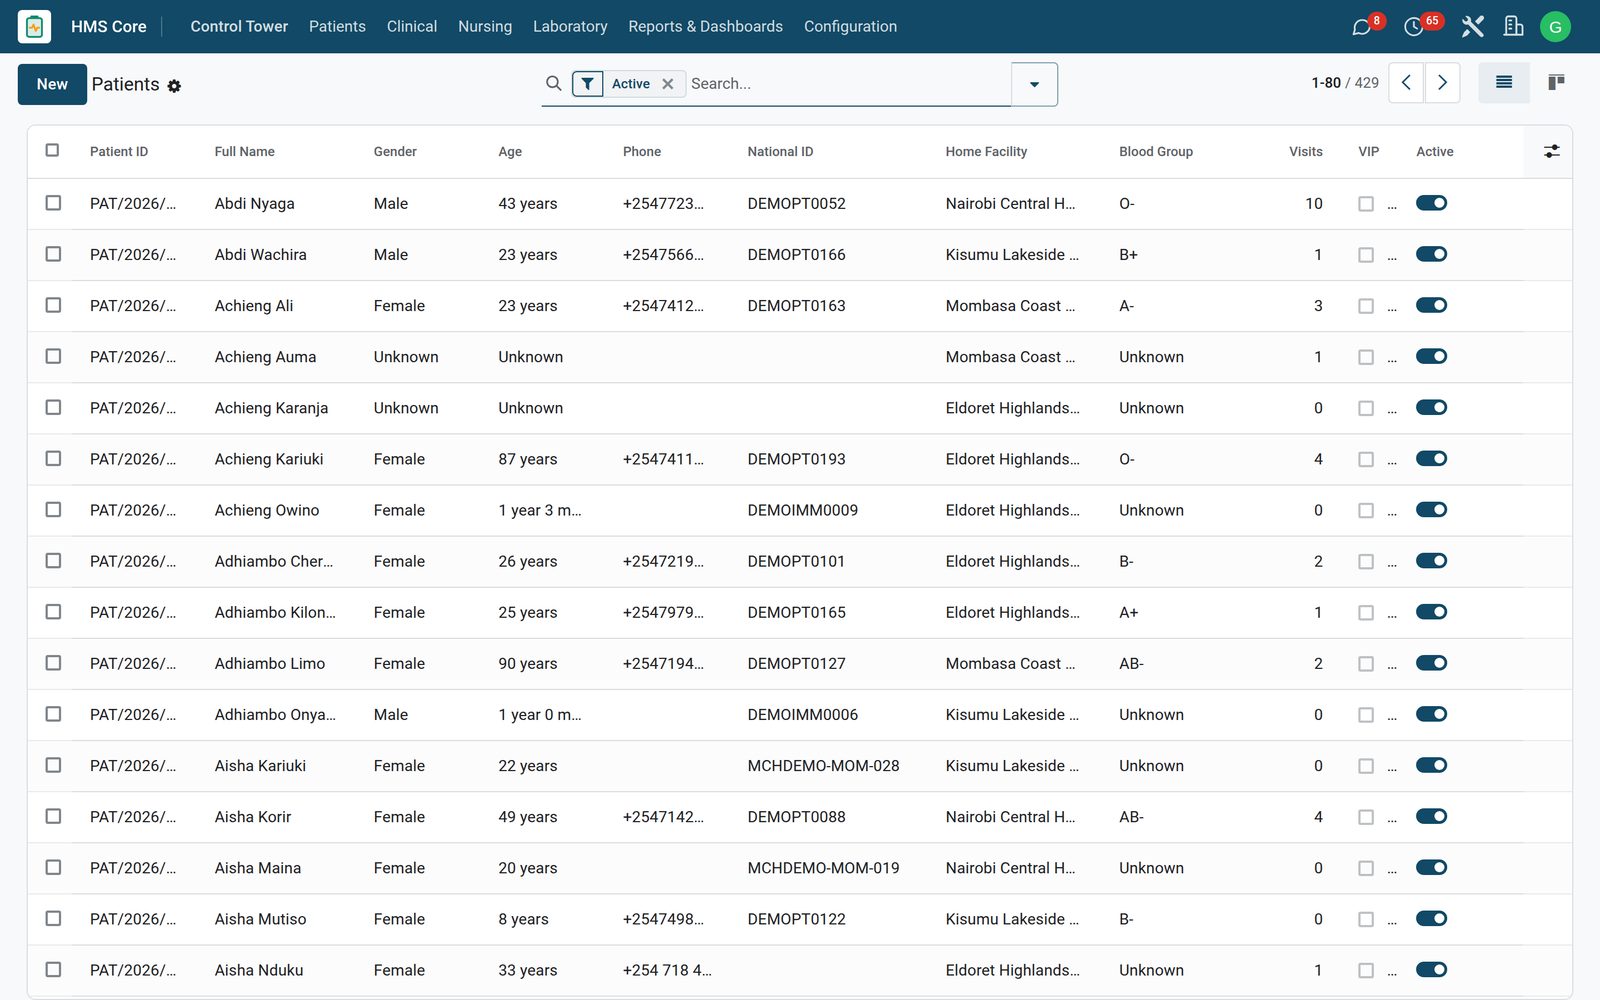Click the company building icon
Screen dimensions: 1600x1000
[1514, 27]
